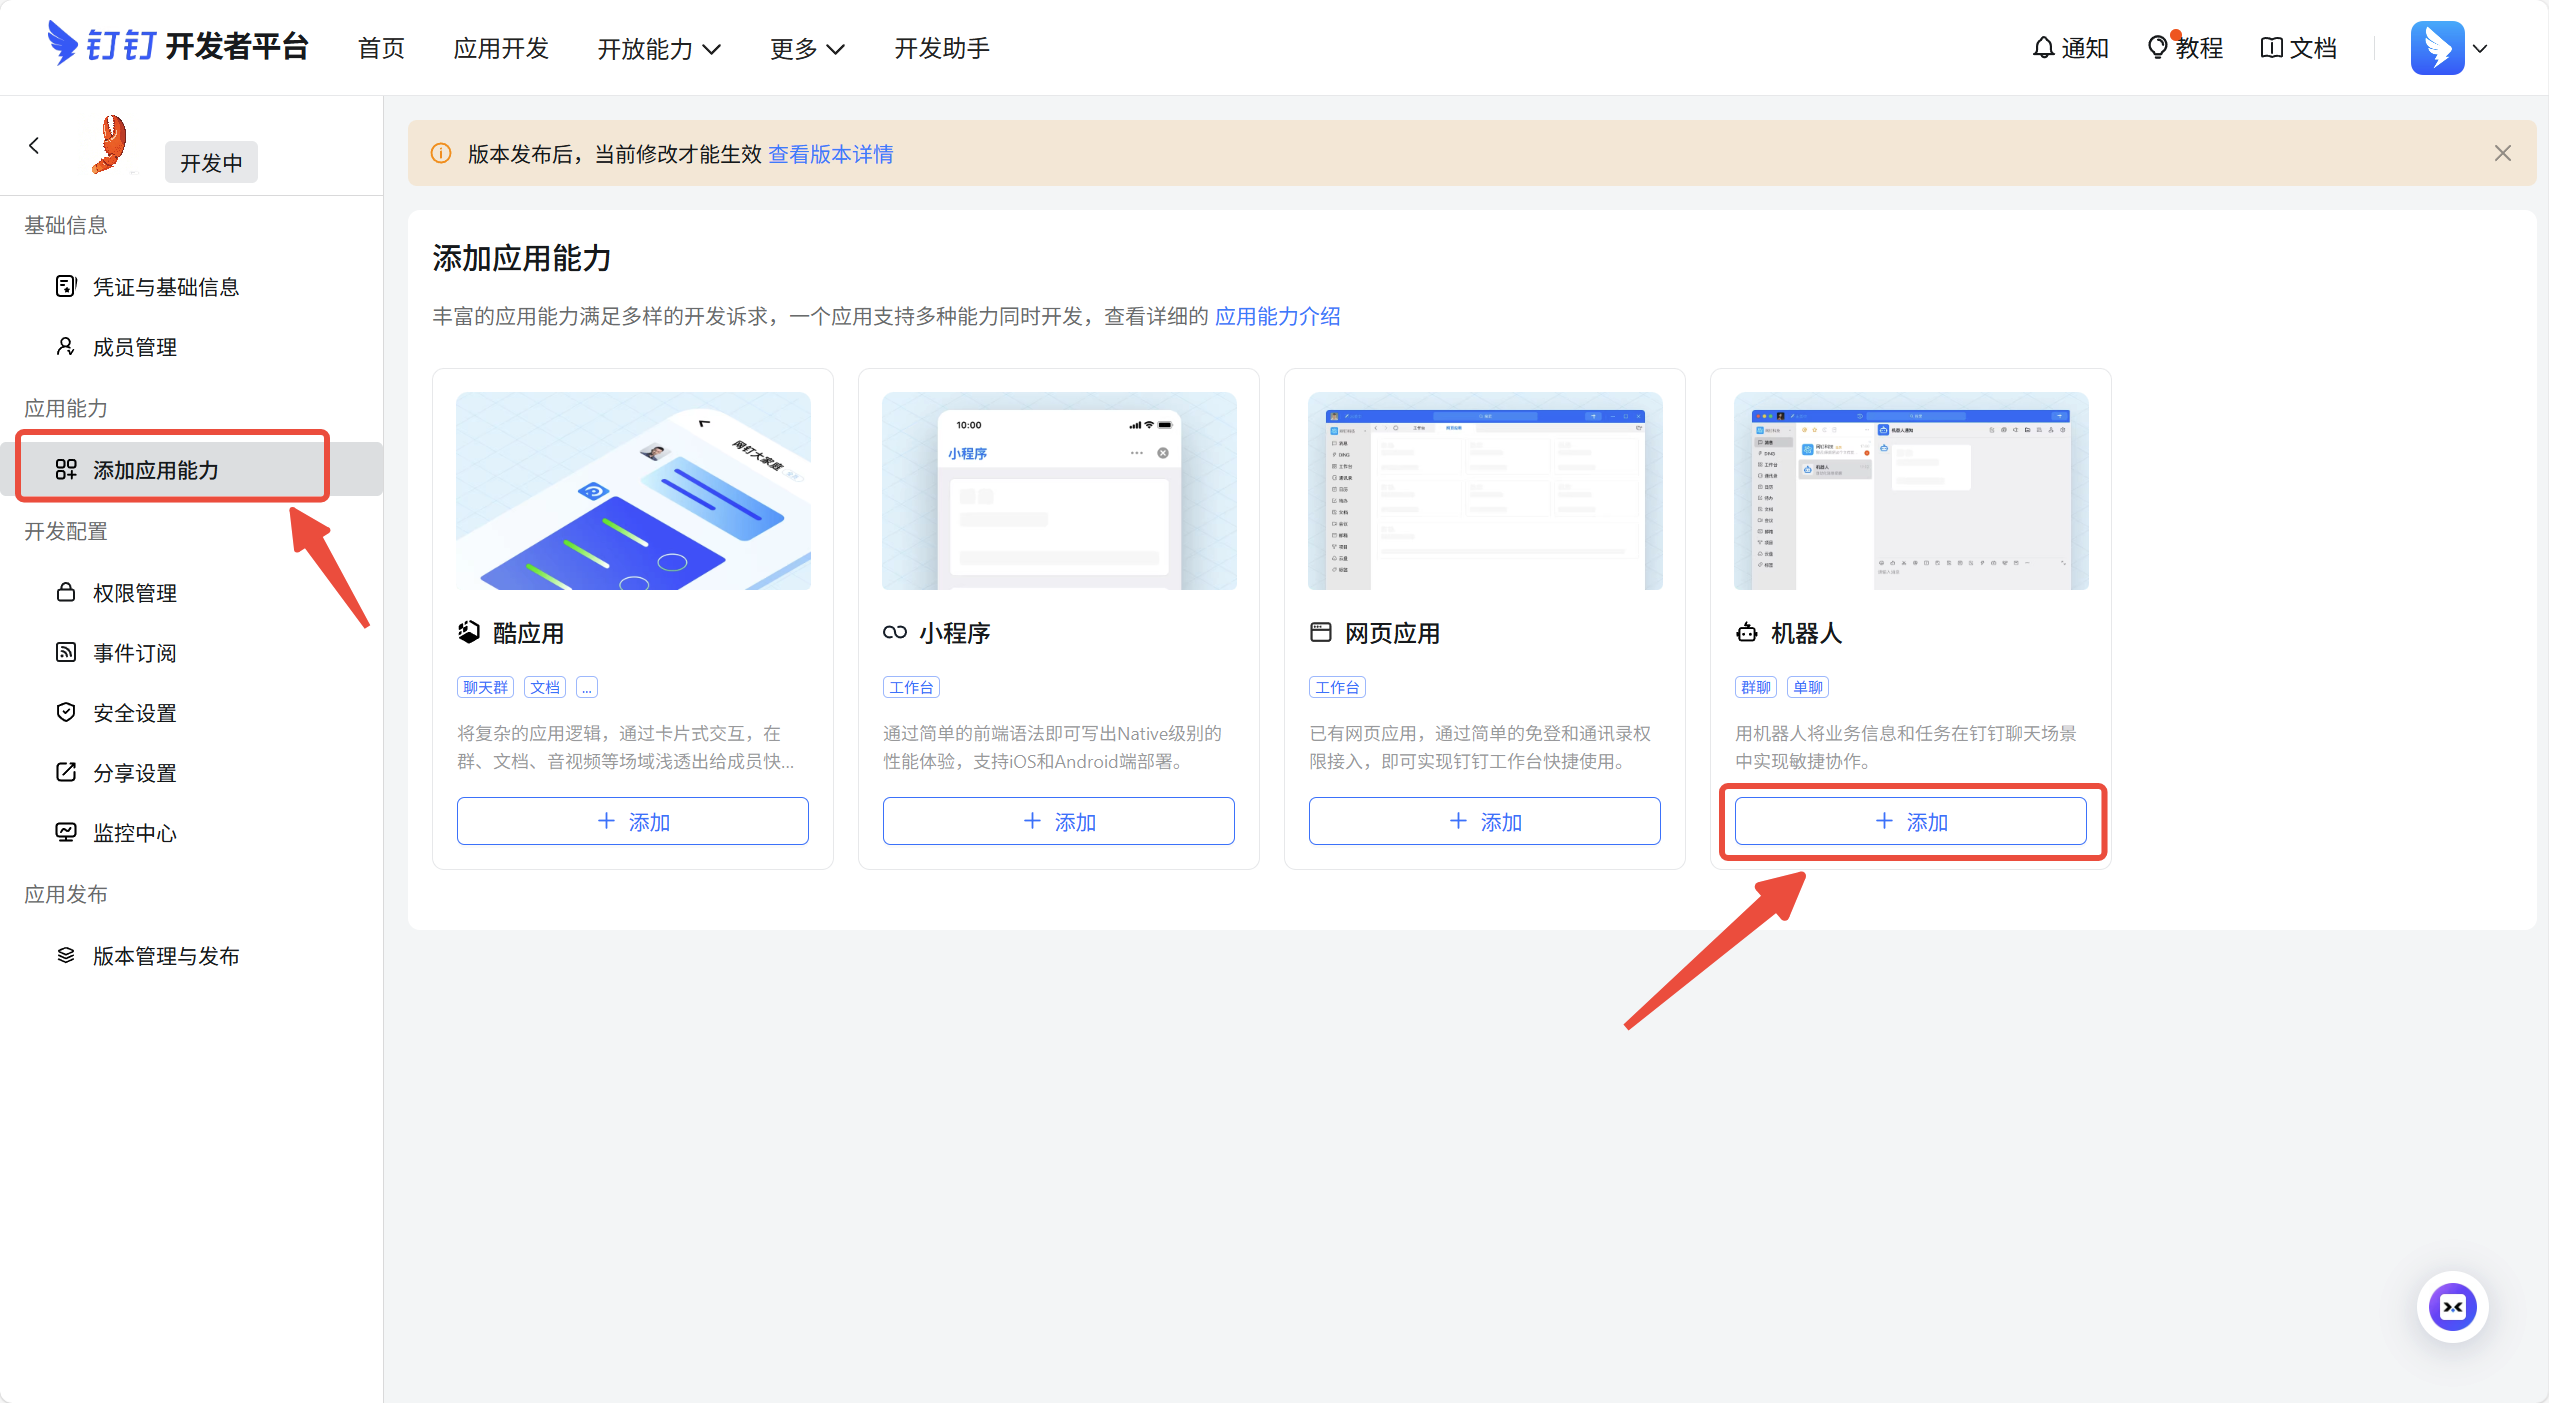Open 开发助手 in the top navigation

tap(941, 48)
